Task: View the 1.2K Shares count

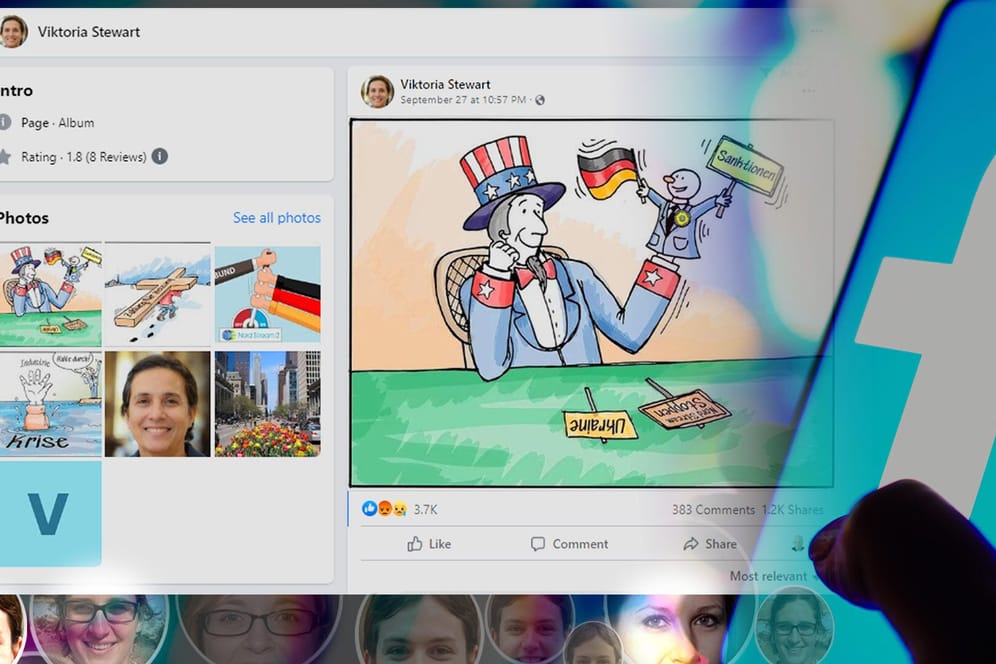Action: [792, 510]
